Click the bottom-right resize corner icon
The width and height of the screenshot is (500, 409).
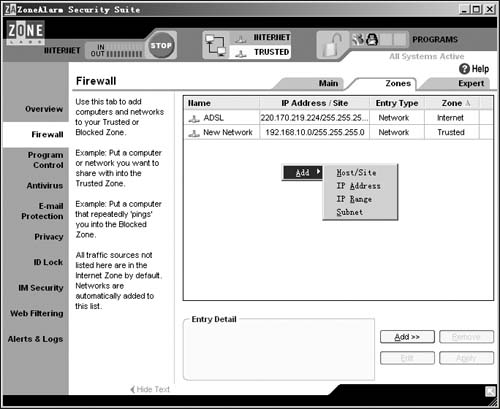(x=490, y=391)
